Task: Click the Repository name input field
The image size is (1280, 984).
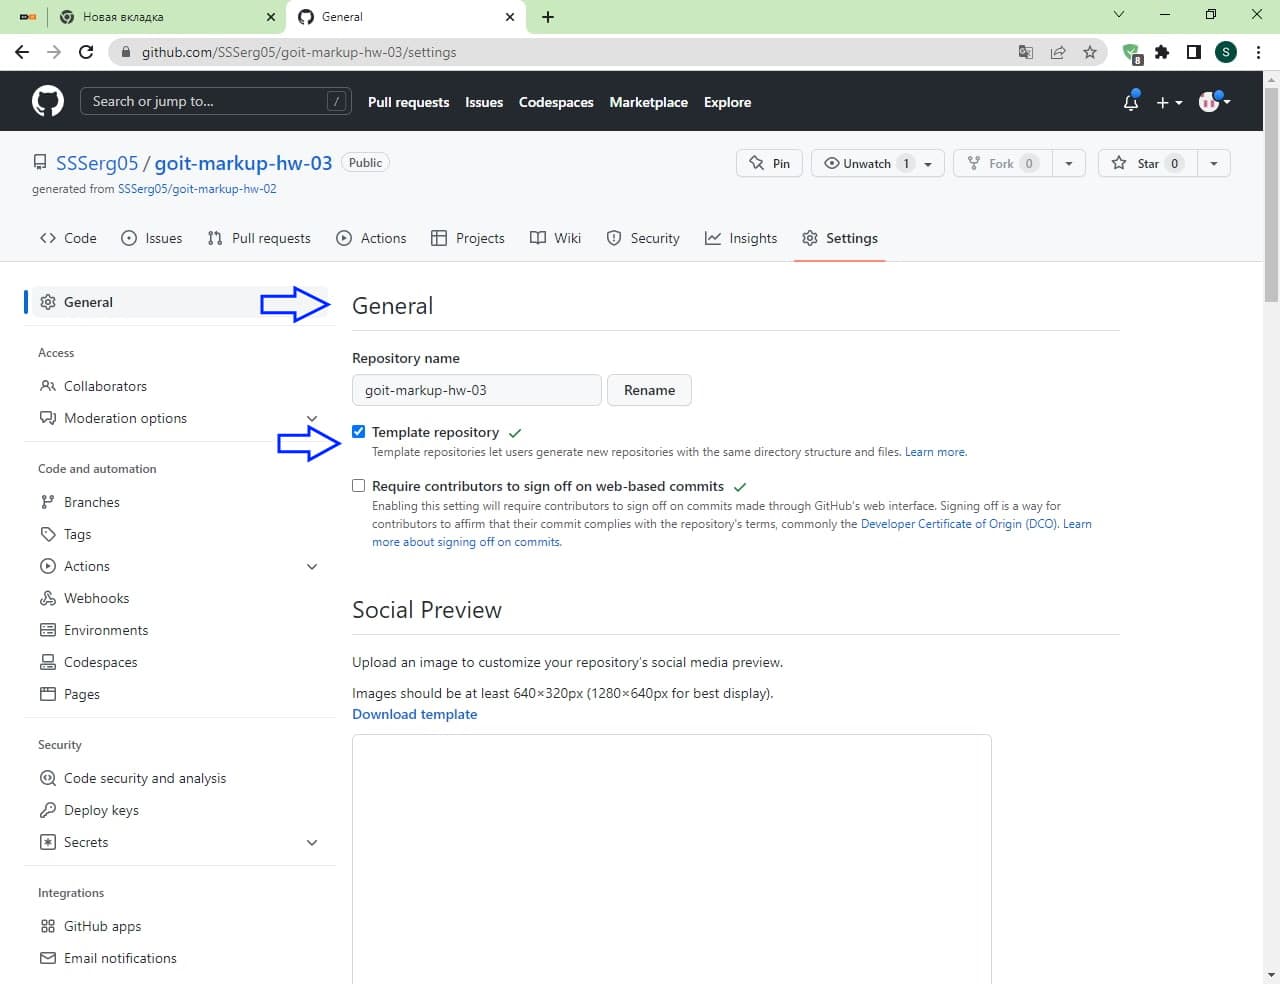Action: (x=476, y=390)
